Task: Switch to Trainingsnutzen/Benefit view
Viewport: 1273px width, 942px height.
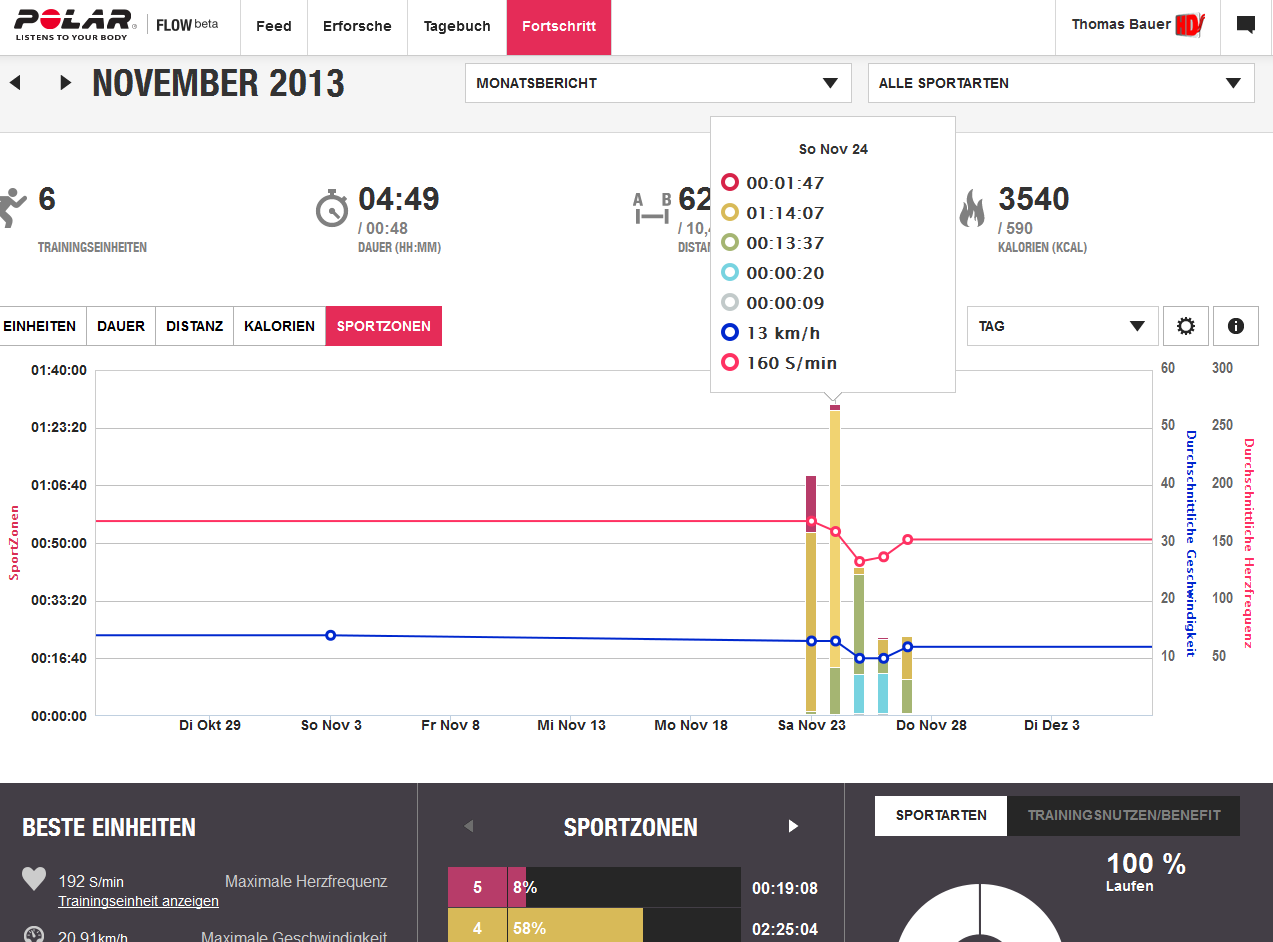Action: point(1123,815)
